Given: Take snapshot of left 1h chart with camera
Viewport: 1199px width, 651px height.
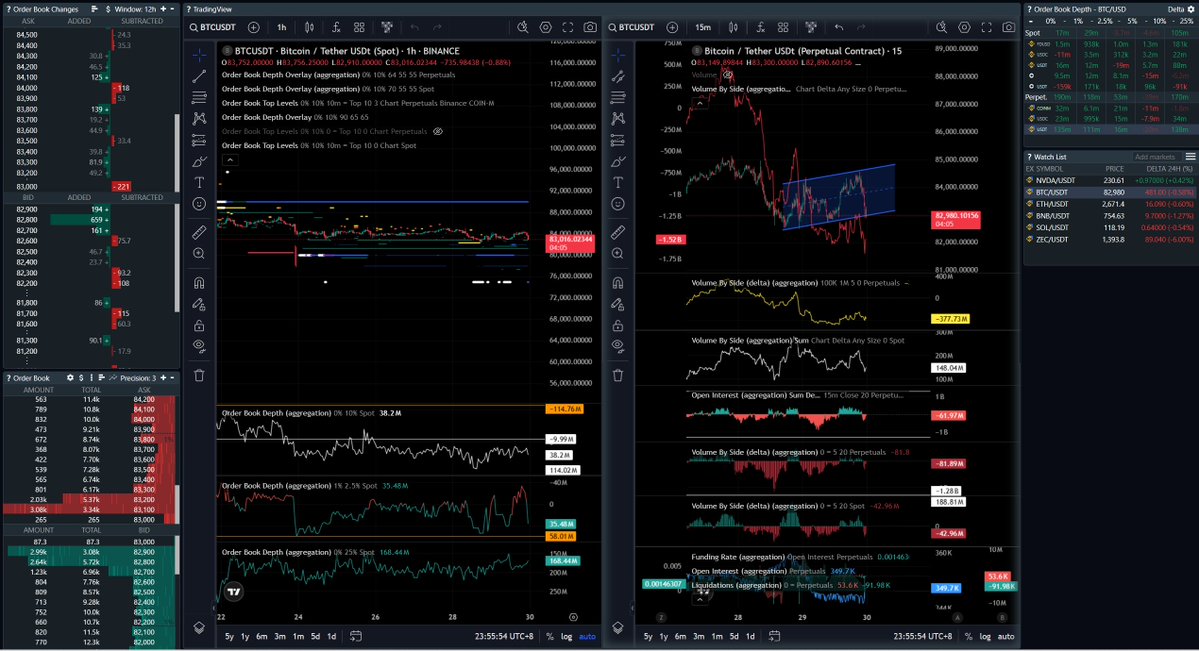Looking at the screenshot, I should (x=590, y=28).
